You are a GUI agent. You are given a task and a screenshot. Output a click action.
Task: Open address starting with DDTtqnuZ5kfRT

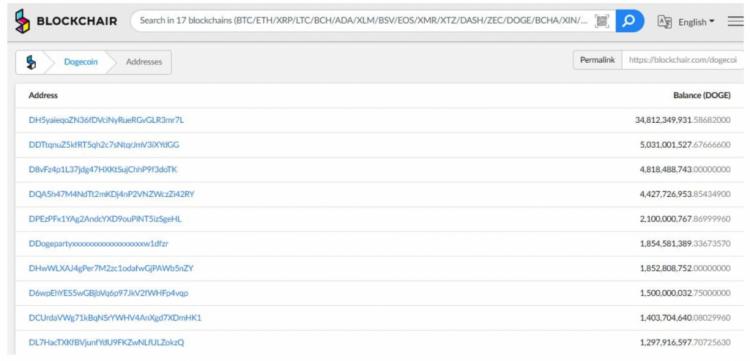tap(104, 144)
